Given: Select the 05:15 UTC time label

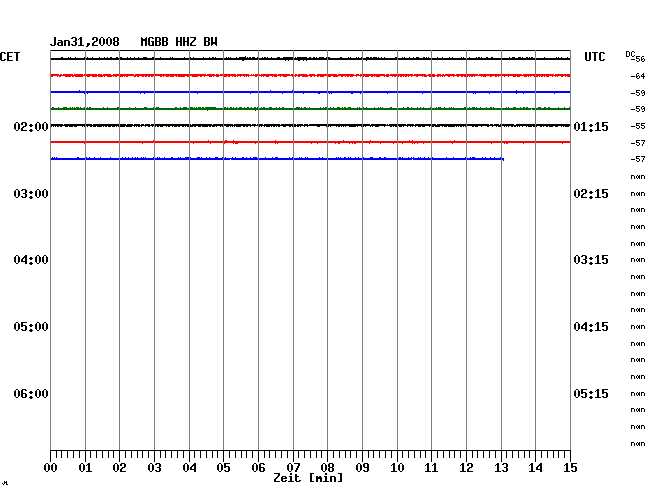Looking at the screenshot, I should pyautogui.click(x=591, y=393).
